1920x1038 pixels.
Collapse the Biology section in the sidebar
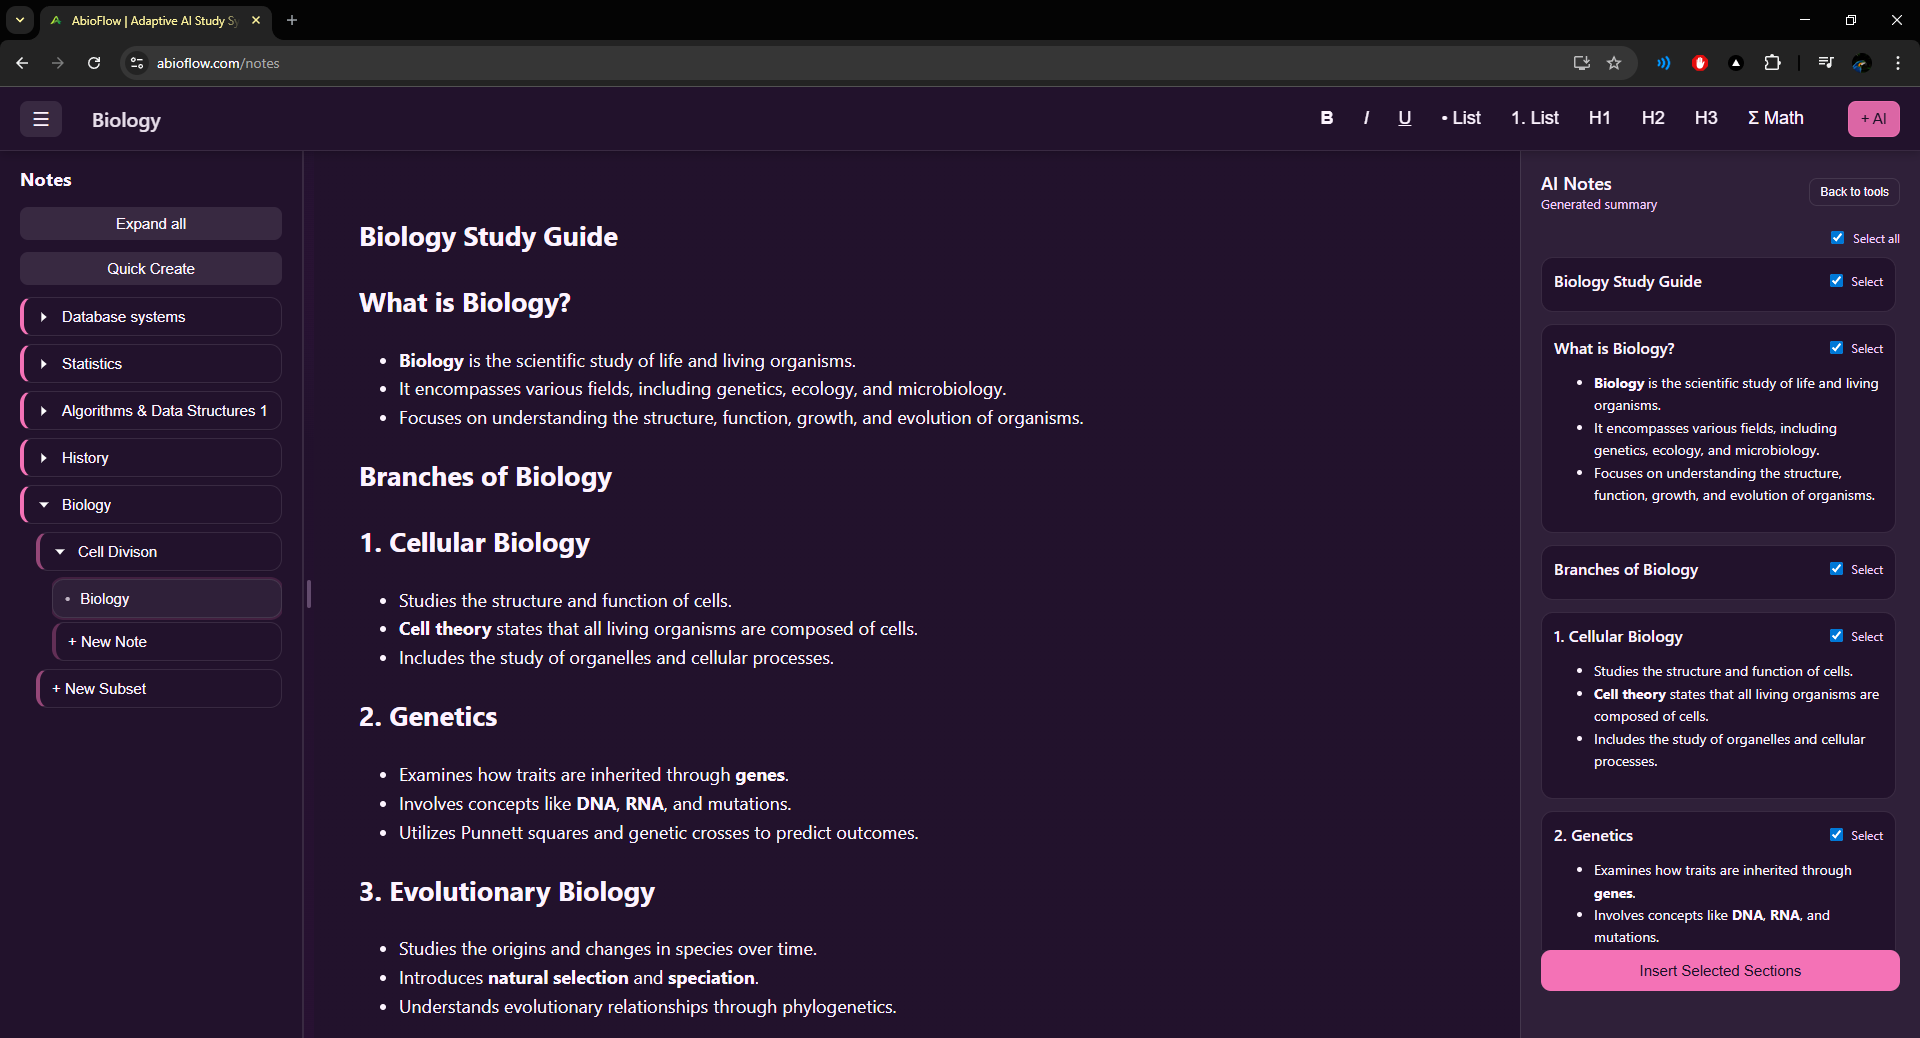click(x=44, y=504)
